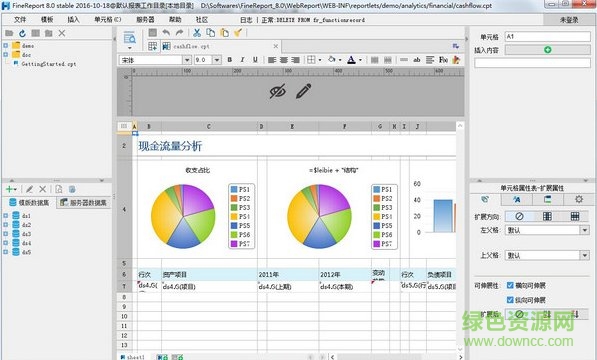Click the cell borders icon
597x360 pixels.
point(311,60)
